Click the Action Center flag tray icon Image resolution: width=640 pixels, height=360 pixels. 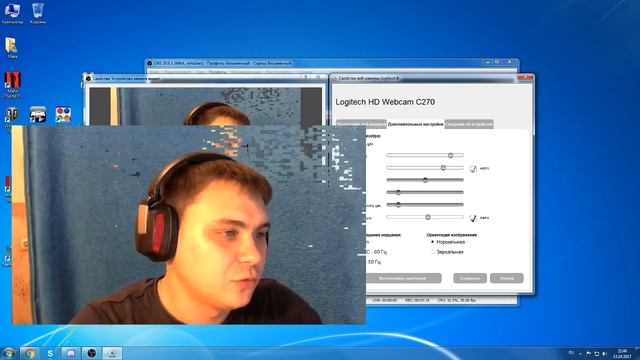pyautogui.click(x=589, y=353)
